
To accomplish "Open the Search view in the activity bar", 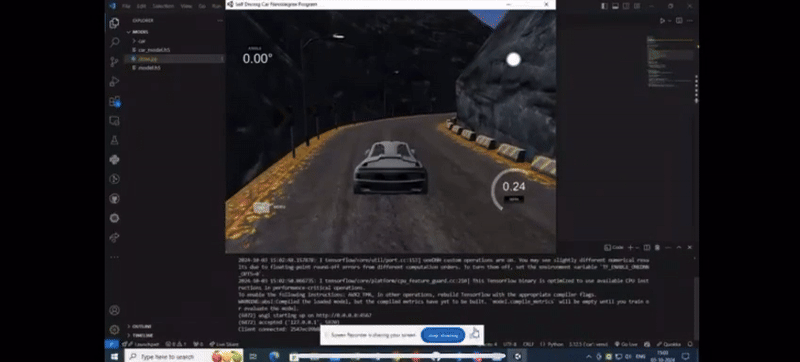I will [x=114, y=42].
